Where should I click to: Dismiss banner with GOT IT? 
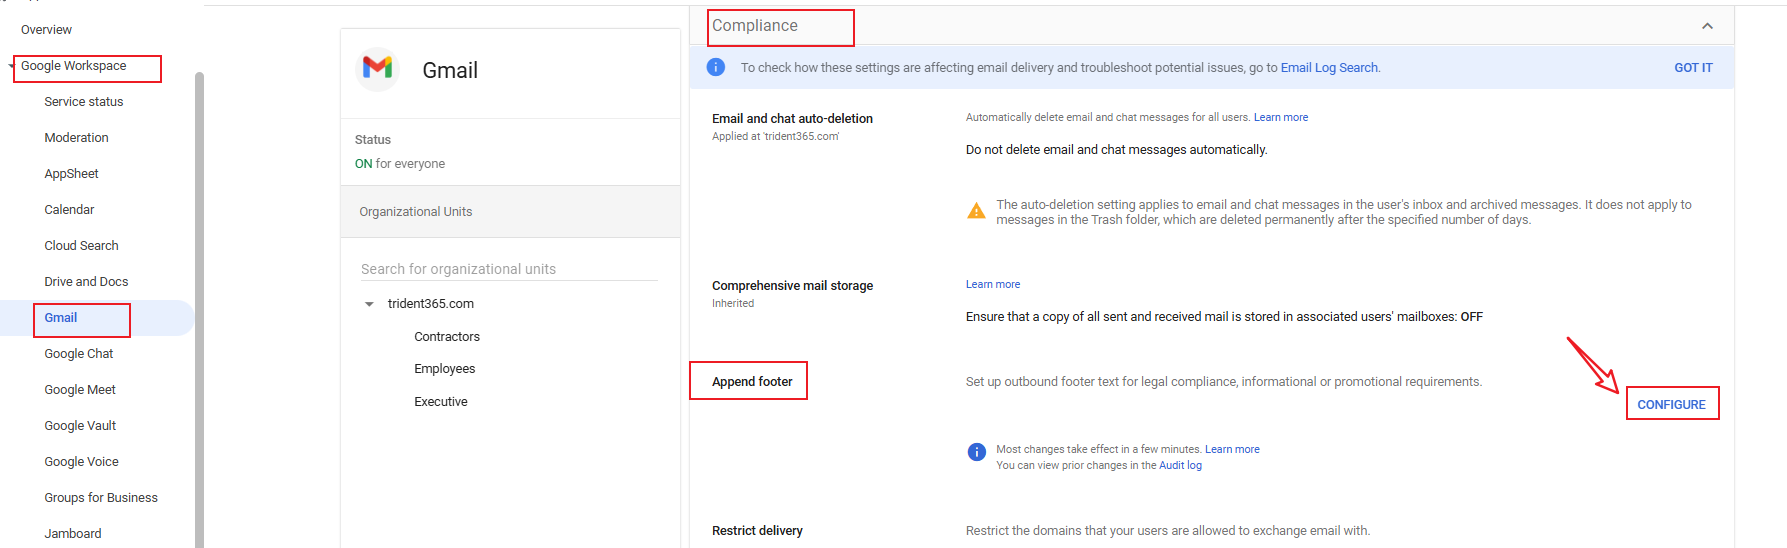pos(1693,68)
